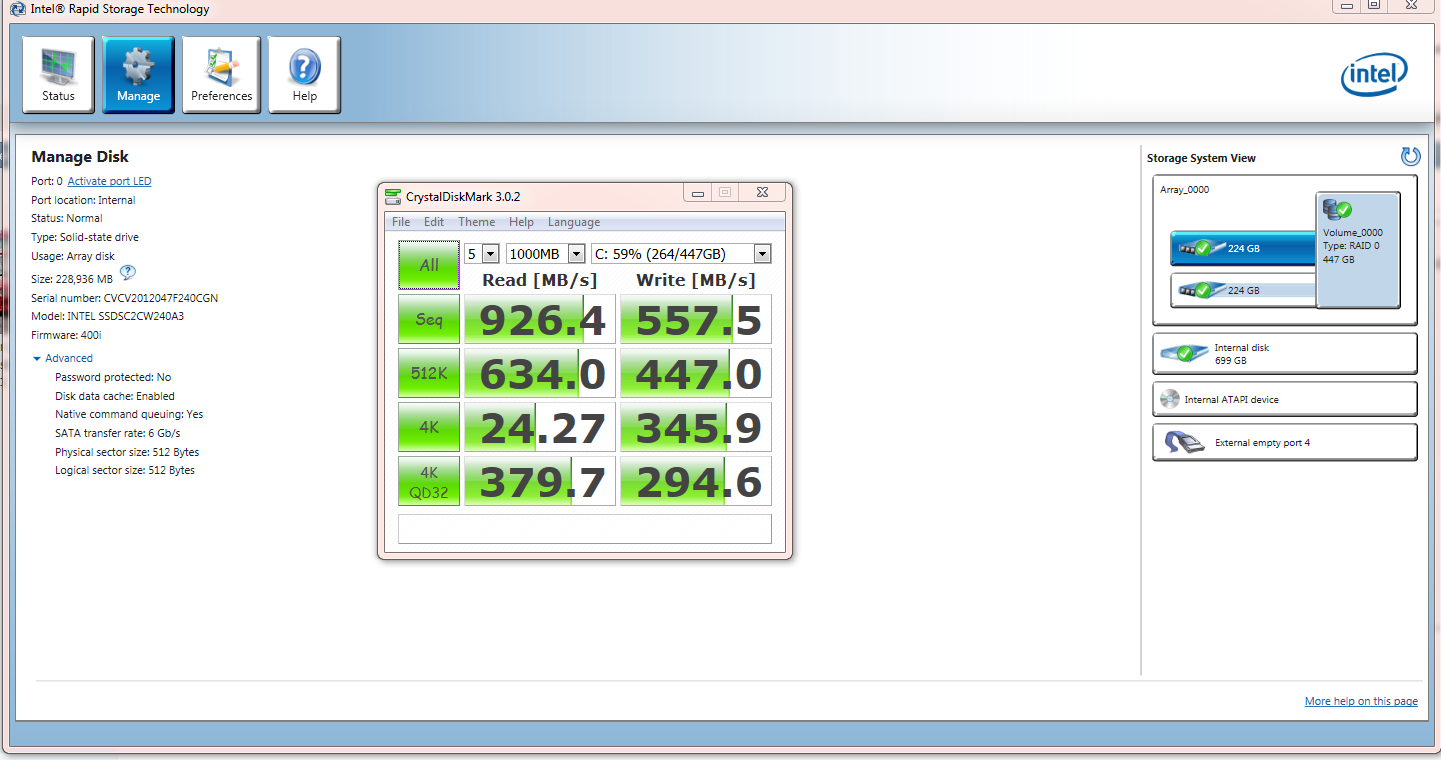
Task: Open the drive C: selection dropdown
Action: 762,254
